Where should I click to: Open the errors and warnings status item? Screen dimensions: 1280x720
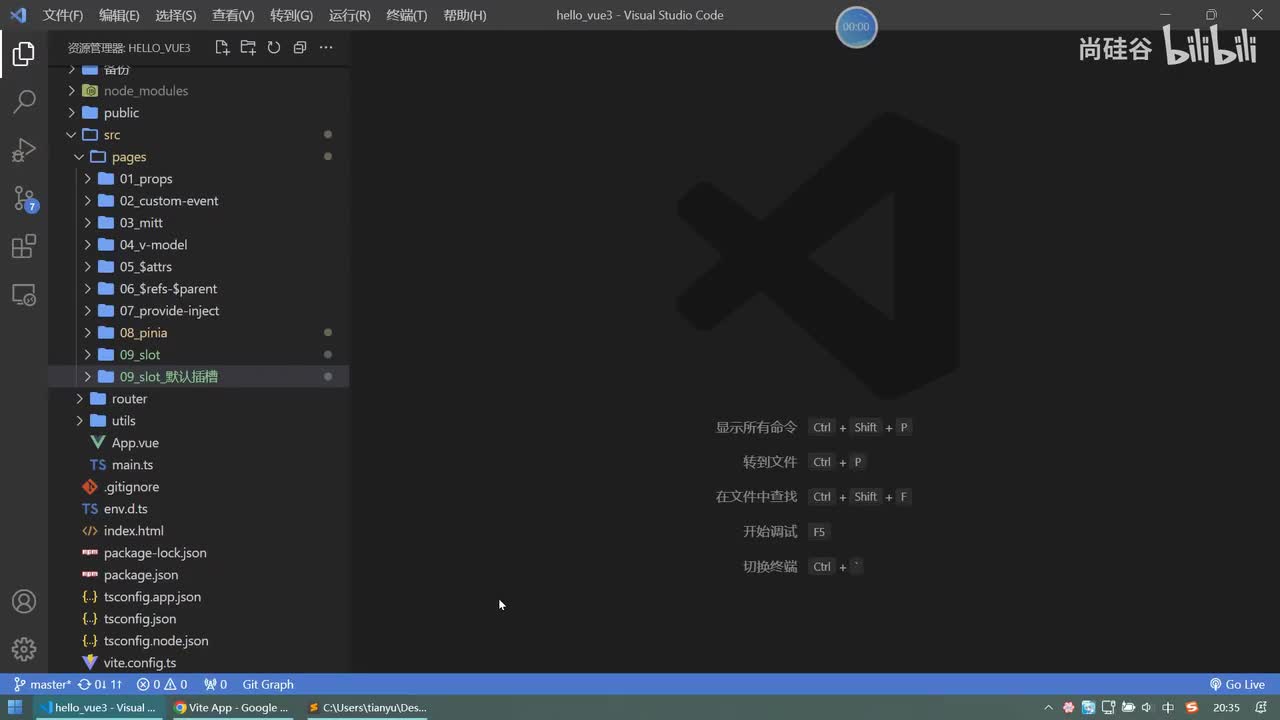point(162,685)
